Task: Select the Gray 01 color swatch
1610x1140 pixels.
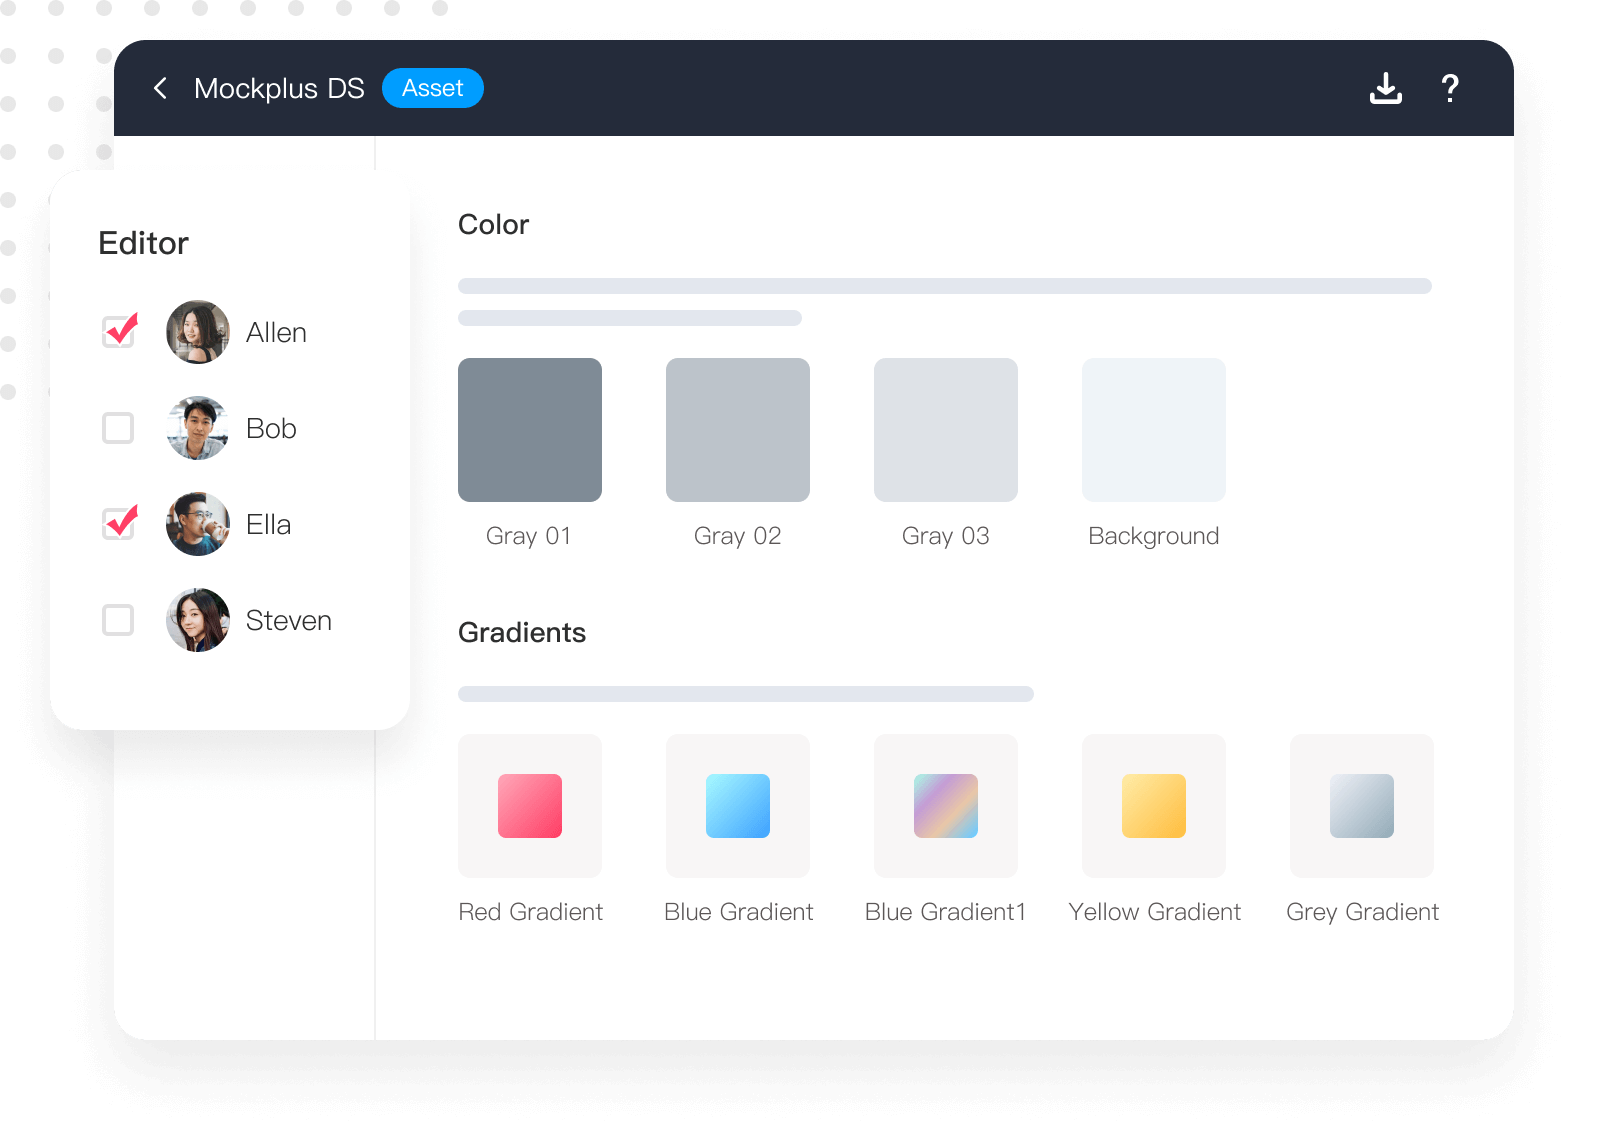Action: click(530, 430)
